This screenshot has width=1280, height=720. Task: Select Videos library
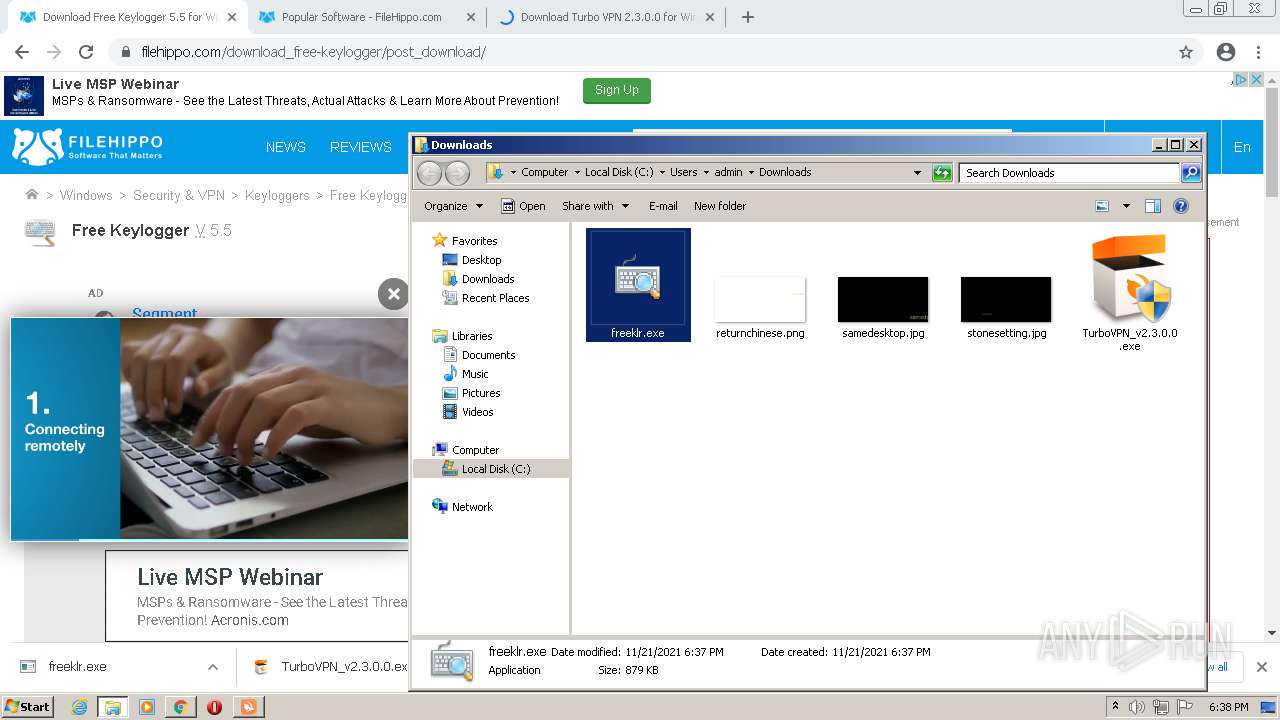[477, 412]
